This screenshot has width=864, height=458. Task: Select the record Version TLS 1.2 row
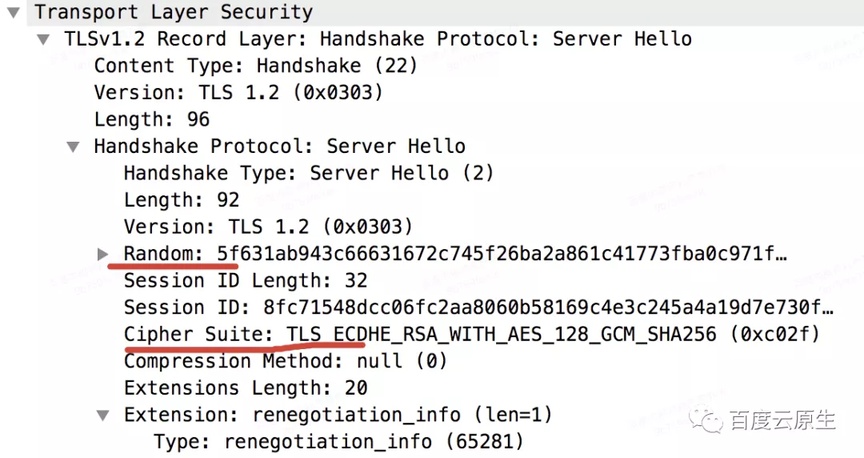pos(238,92)
